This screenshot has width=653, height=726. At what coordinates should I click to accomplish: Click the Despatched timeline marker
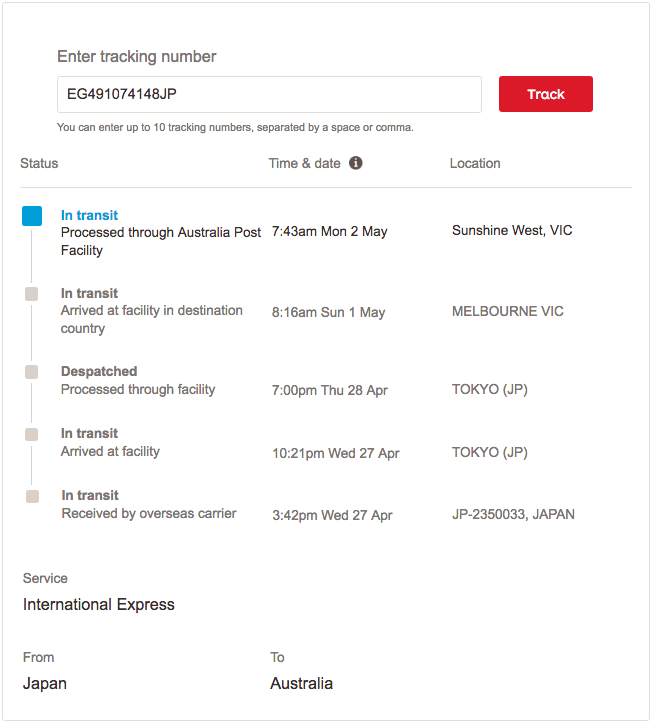coord(32,372)
